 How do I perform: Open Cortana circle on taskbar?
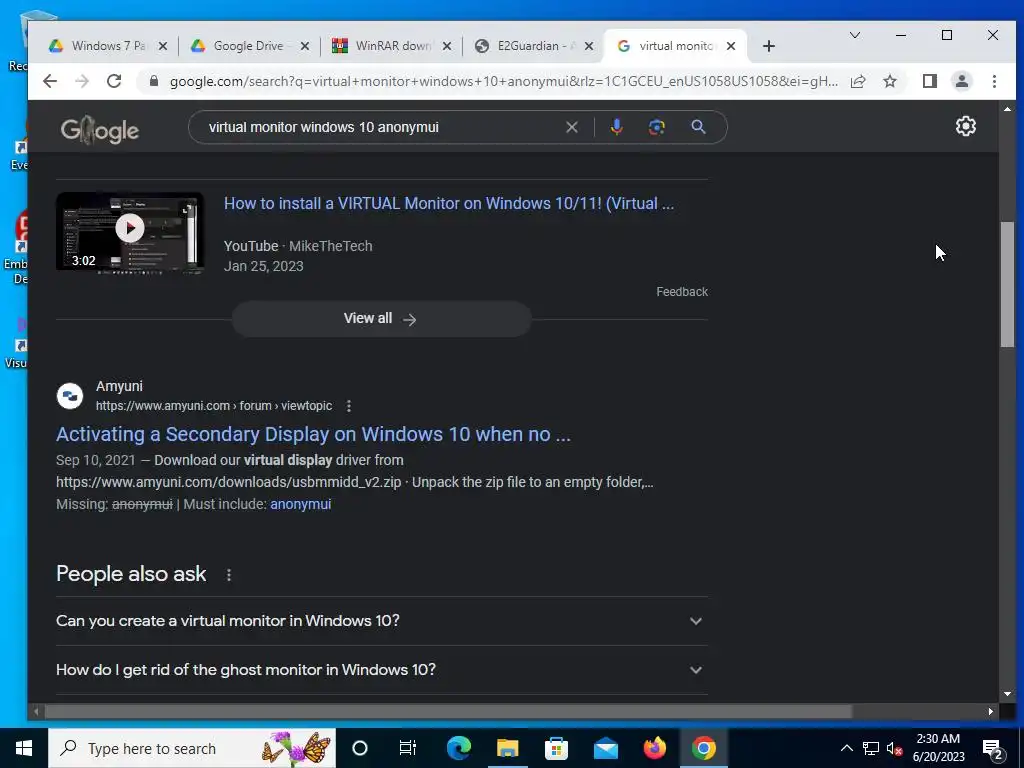360,748
